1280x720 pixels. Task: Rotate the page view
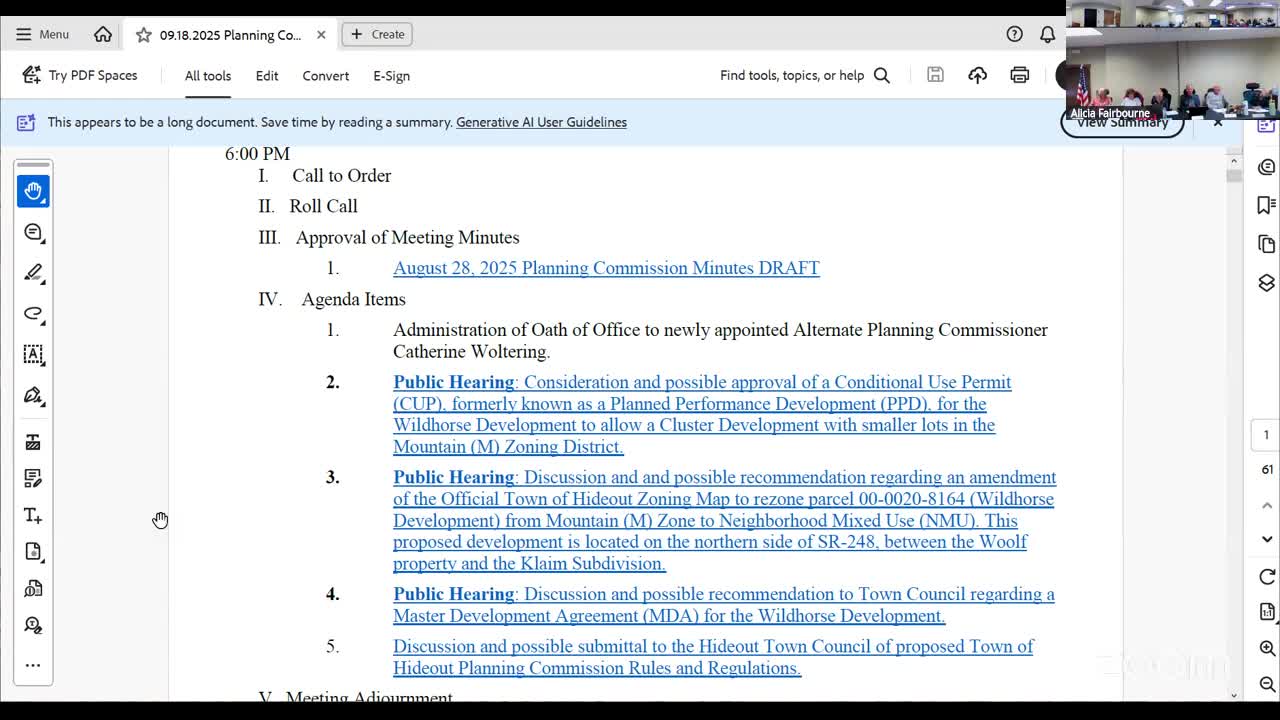1266,577
